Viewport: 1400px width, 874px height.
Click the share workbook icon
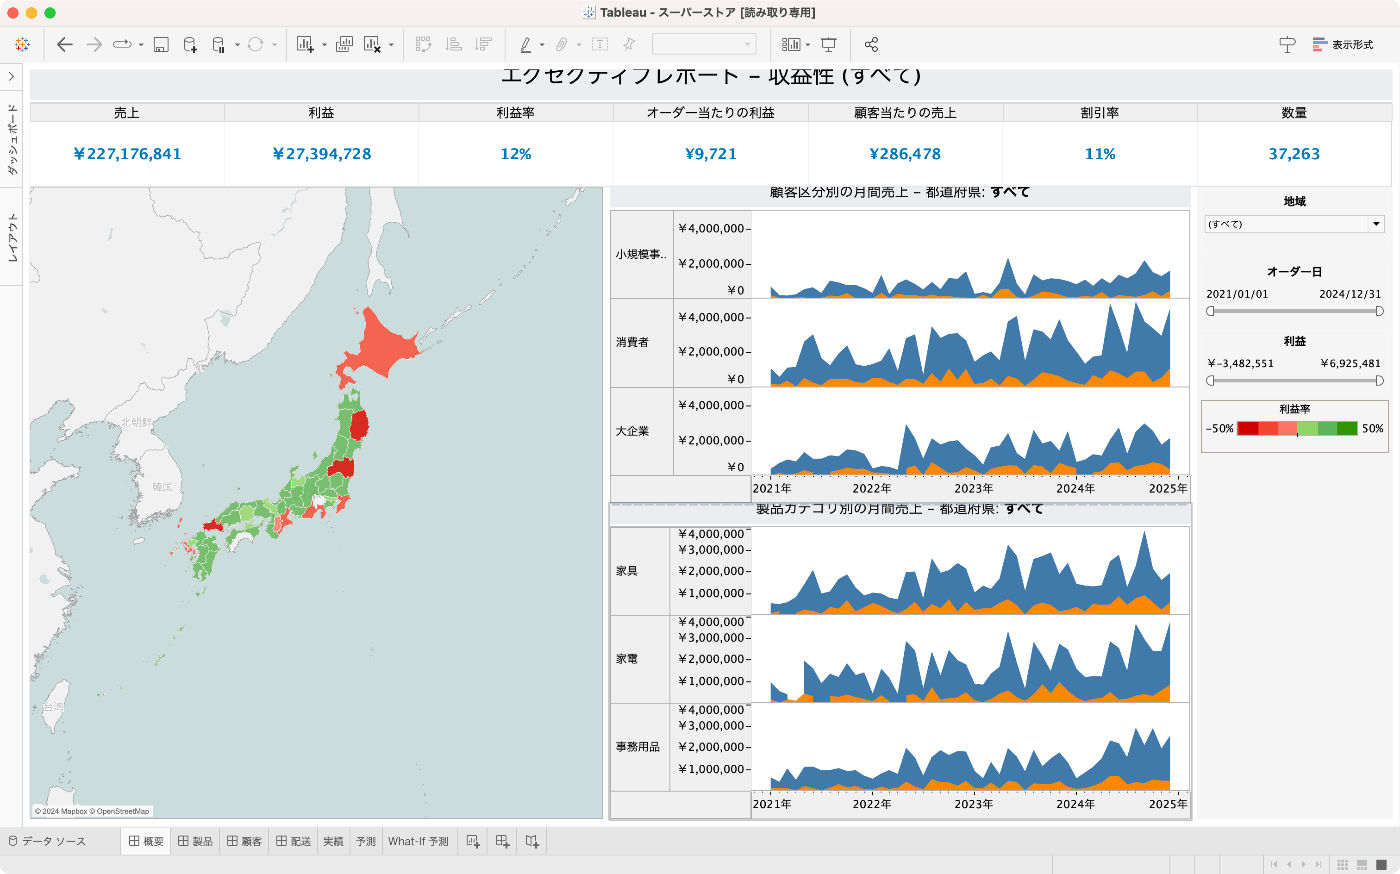pos(871,44)
